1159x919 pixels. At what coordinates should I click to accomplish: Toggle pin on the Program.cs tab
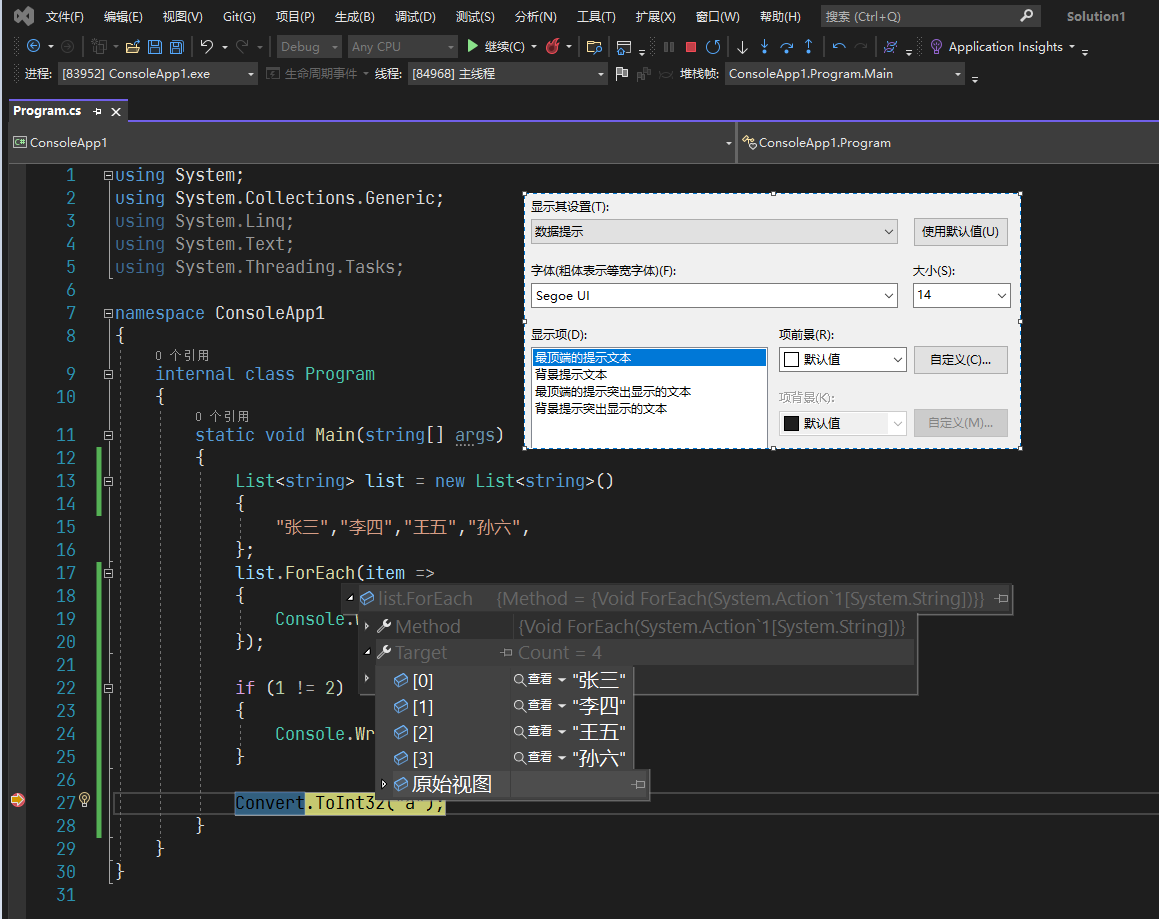[97, 112]
